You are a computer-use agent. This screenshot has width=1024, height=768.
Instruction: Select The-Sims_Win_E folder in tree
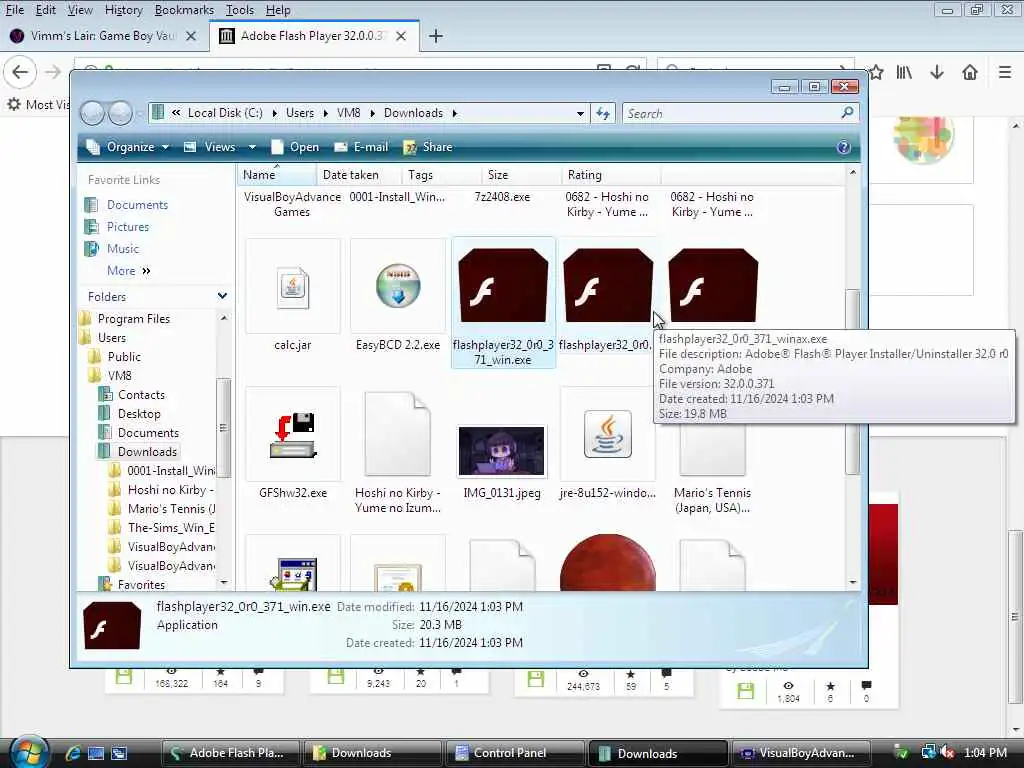pyautogui.click(x=171, y=528)
